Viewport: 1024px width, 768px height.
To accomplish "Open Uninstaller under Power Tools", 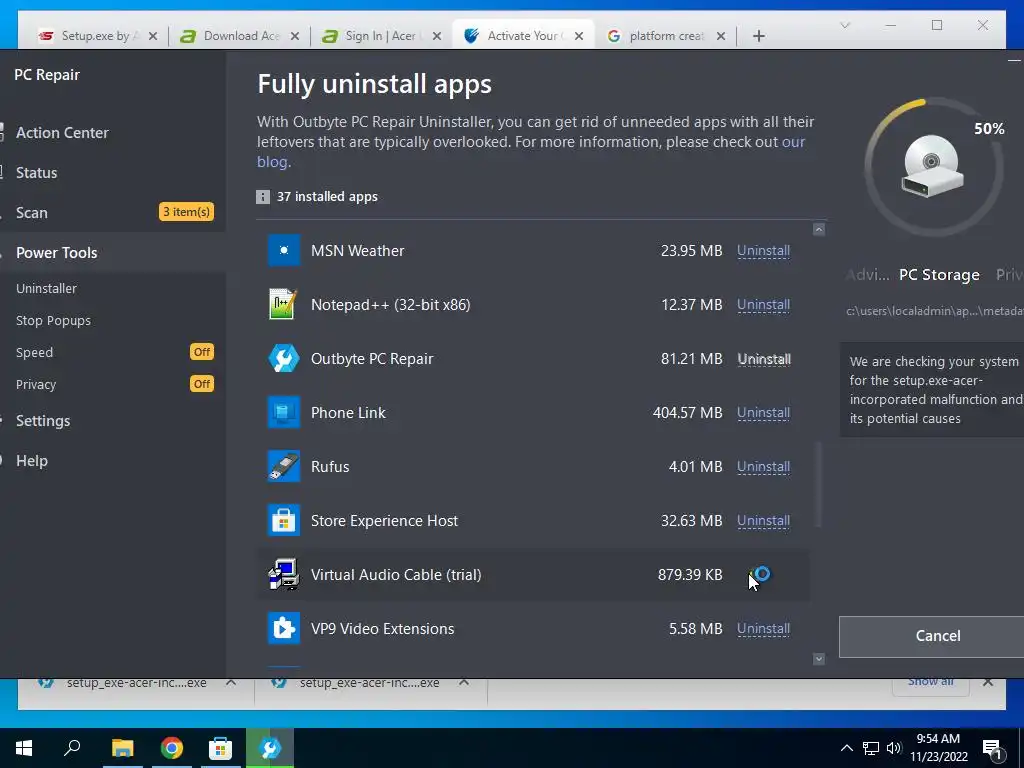I will tap(46, 288).
